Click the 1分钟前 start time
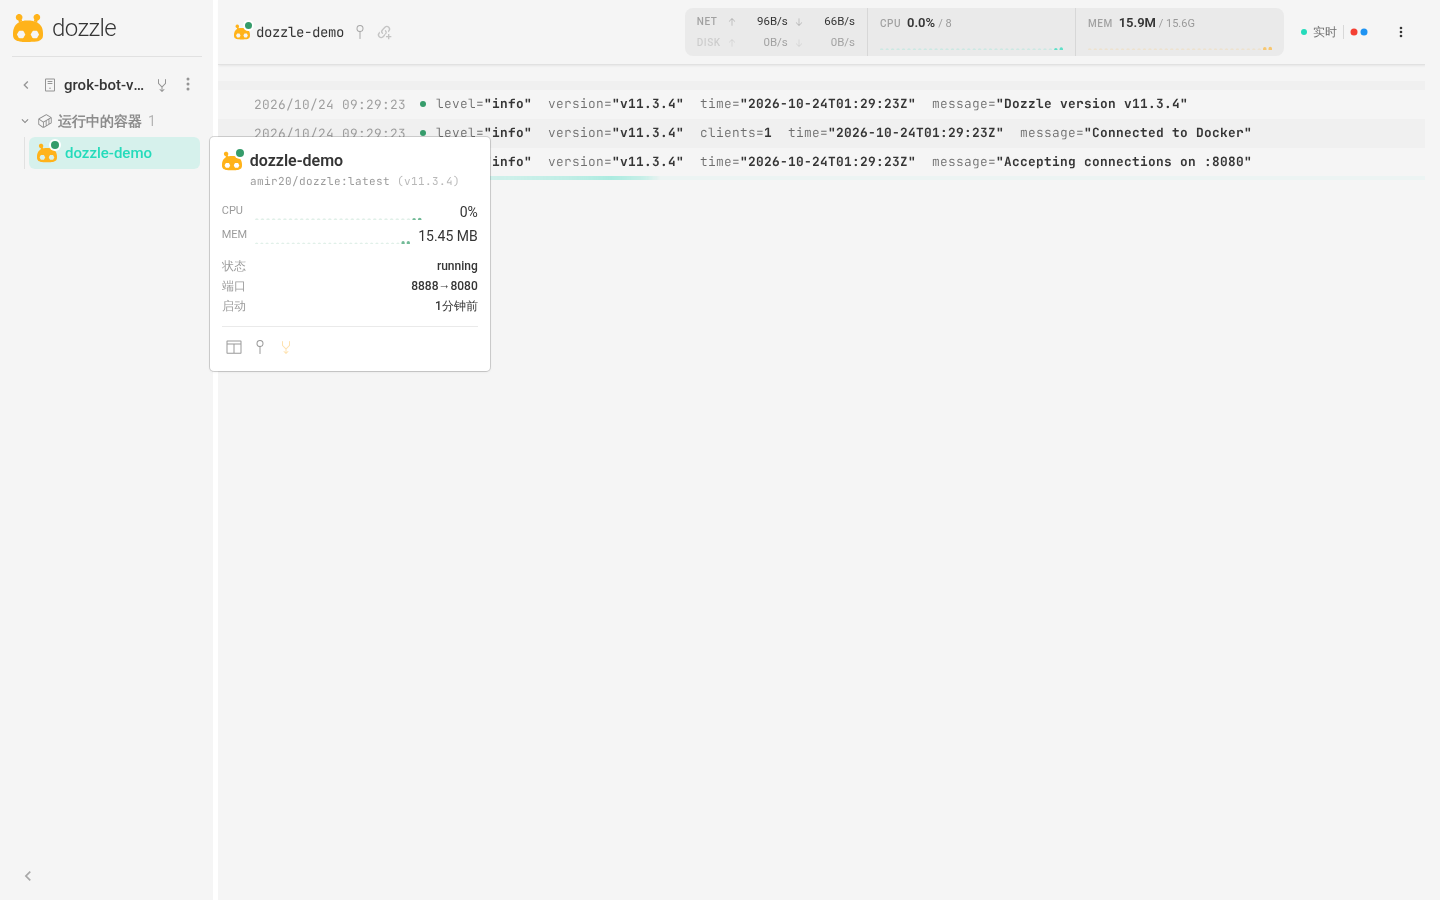1440x900 pixels. click(x=456, y=306)
